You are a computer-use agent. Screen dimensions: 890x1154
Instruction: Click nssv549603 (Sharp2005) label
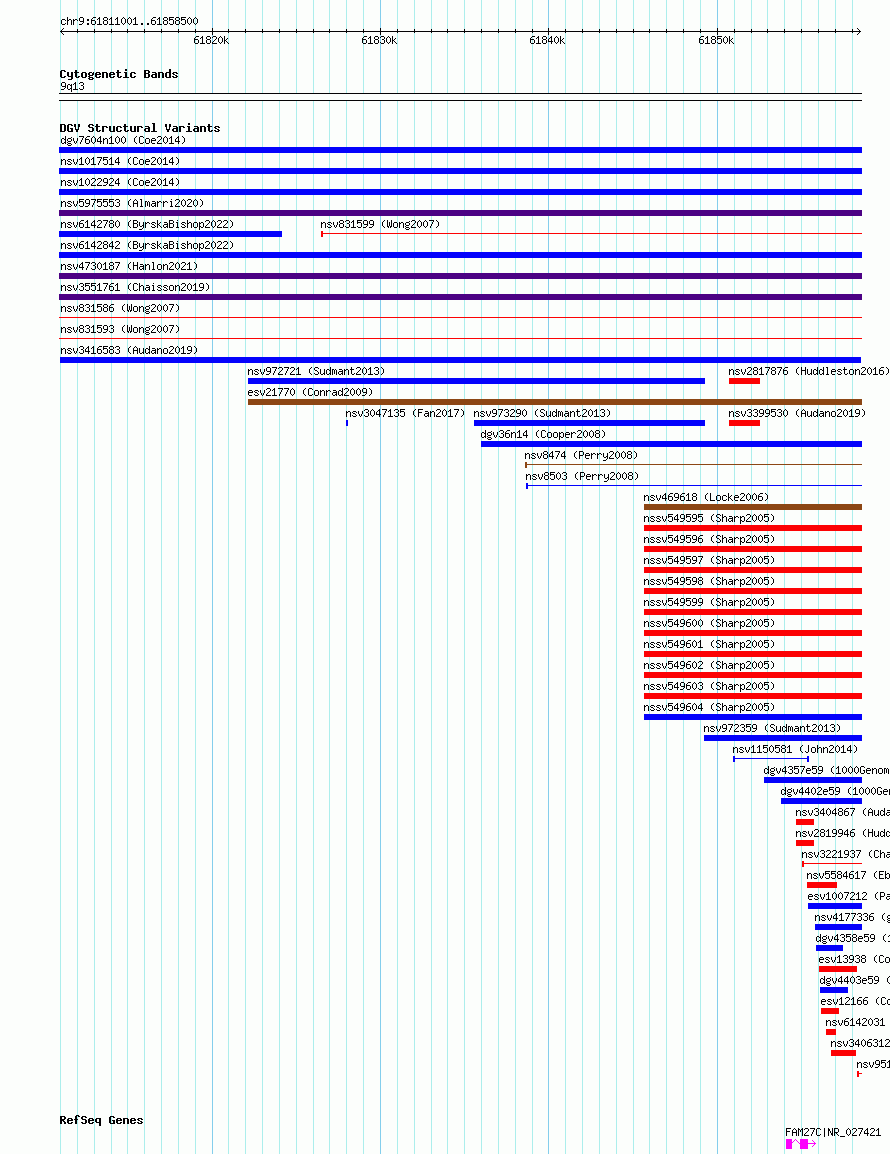click(709, 686)
